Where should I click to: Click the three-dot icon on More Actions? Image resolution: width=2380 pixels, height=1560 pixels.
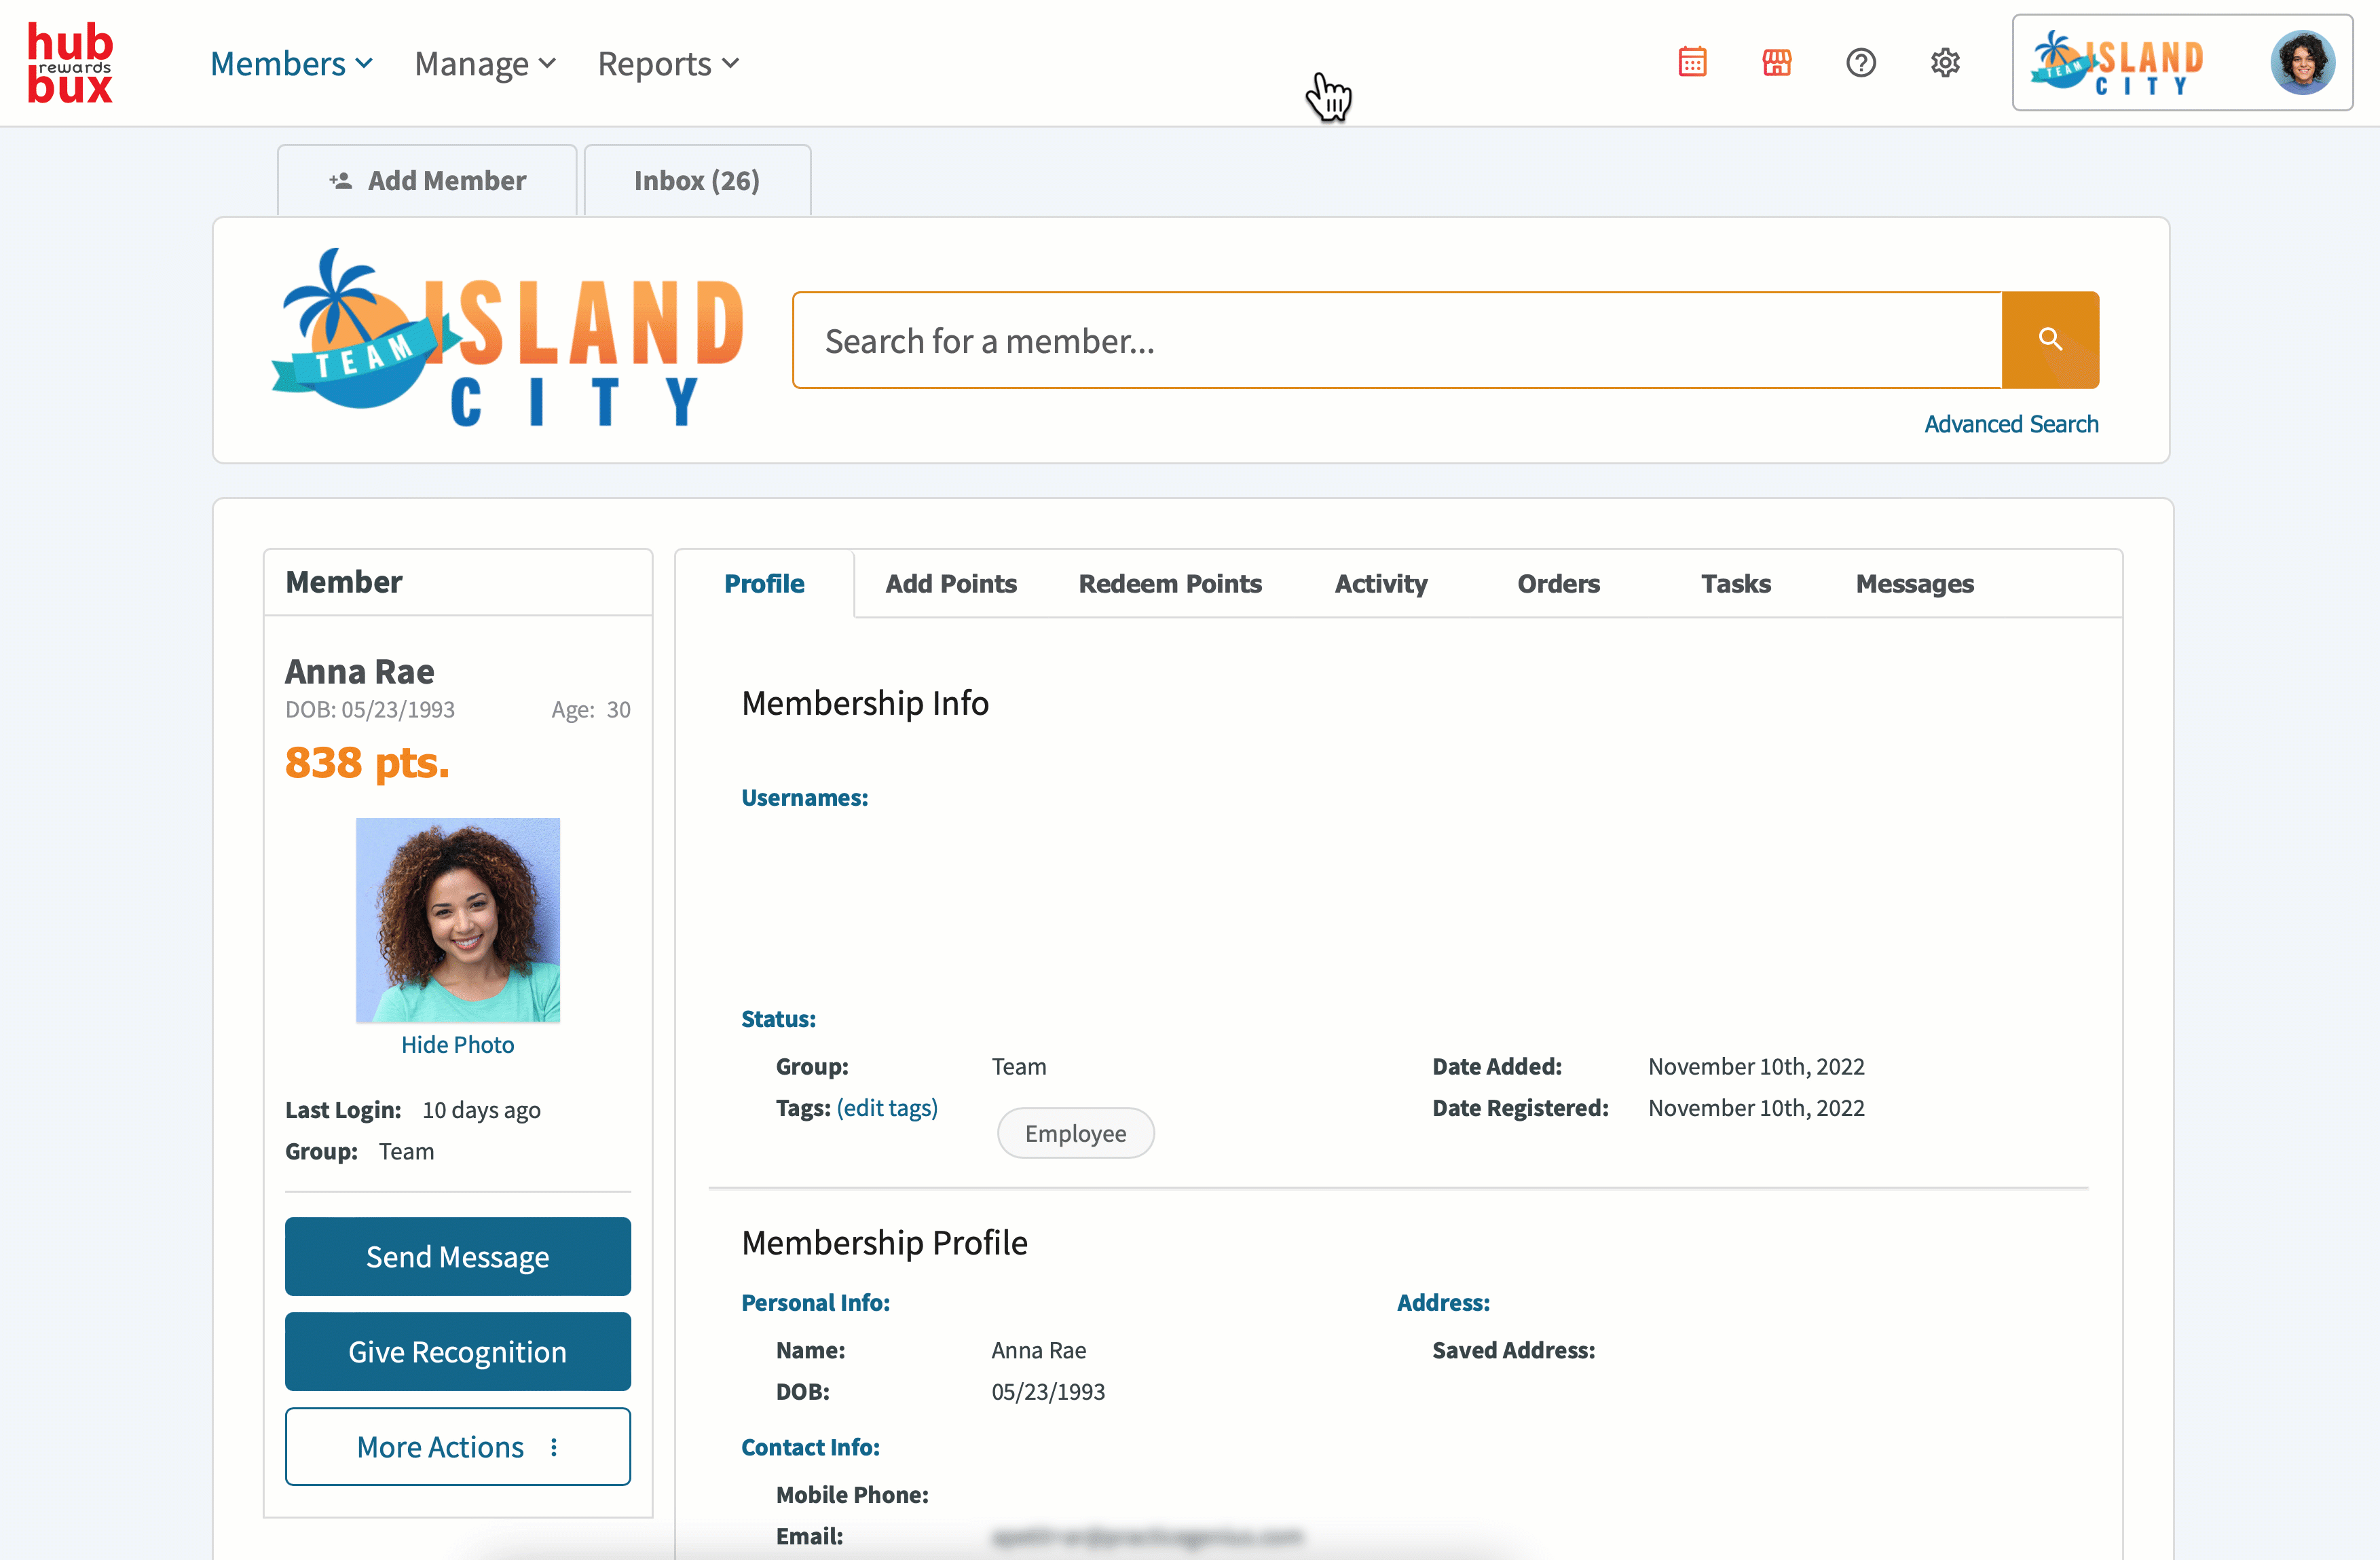pos(554,1447)
